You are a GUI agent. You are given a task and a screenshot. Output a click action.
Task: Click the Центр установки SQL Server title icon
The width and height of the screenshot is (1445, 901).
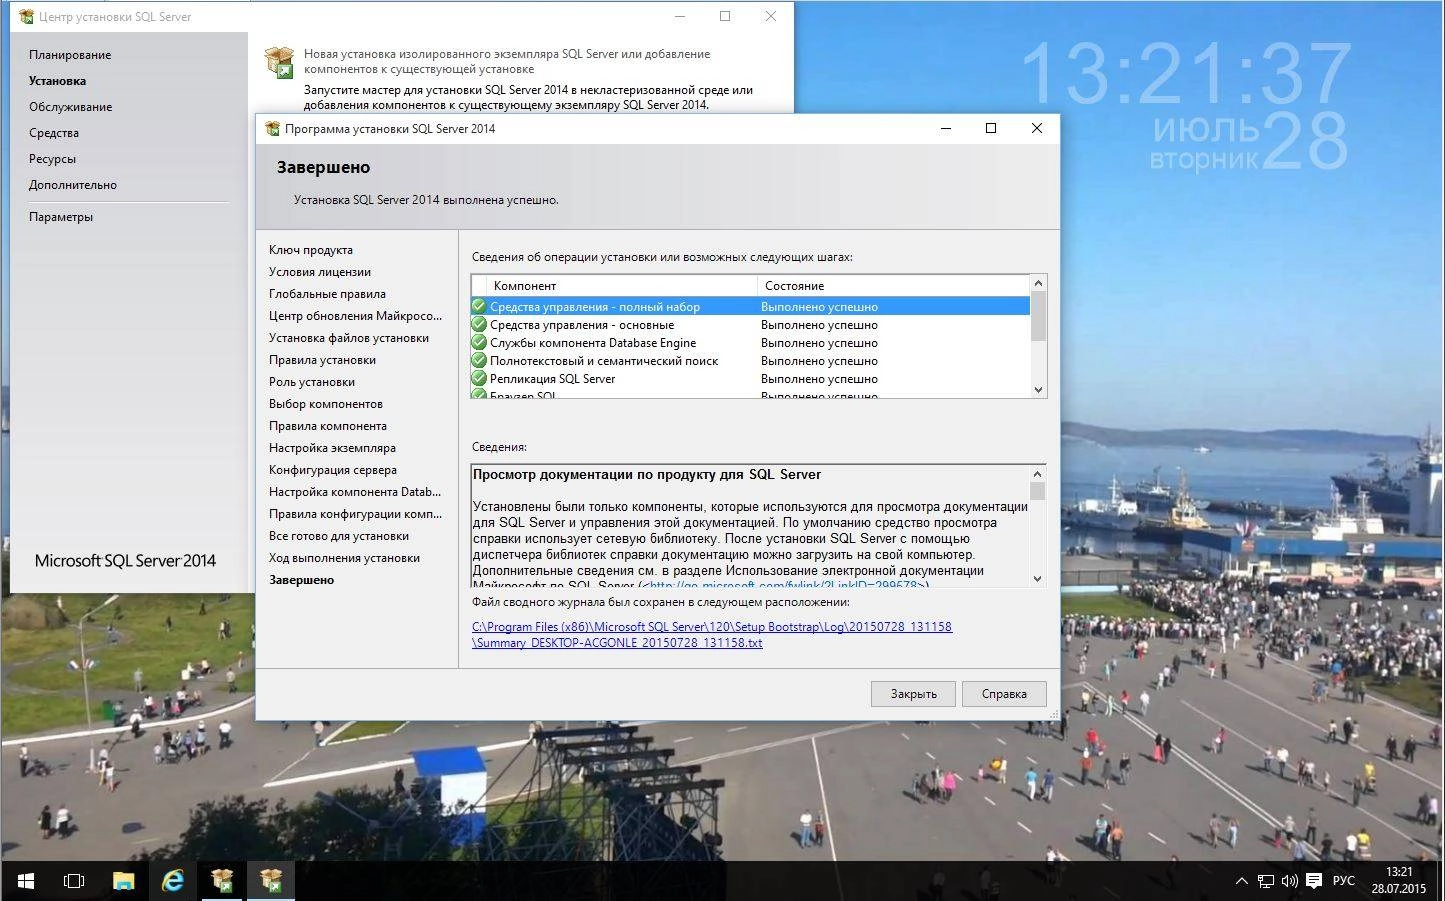pos(26,17)
